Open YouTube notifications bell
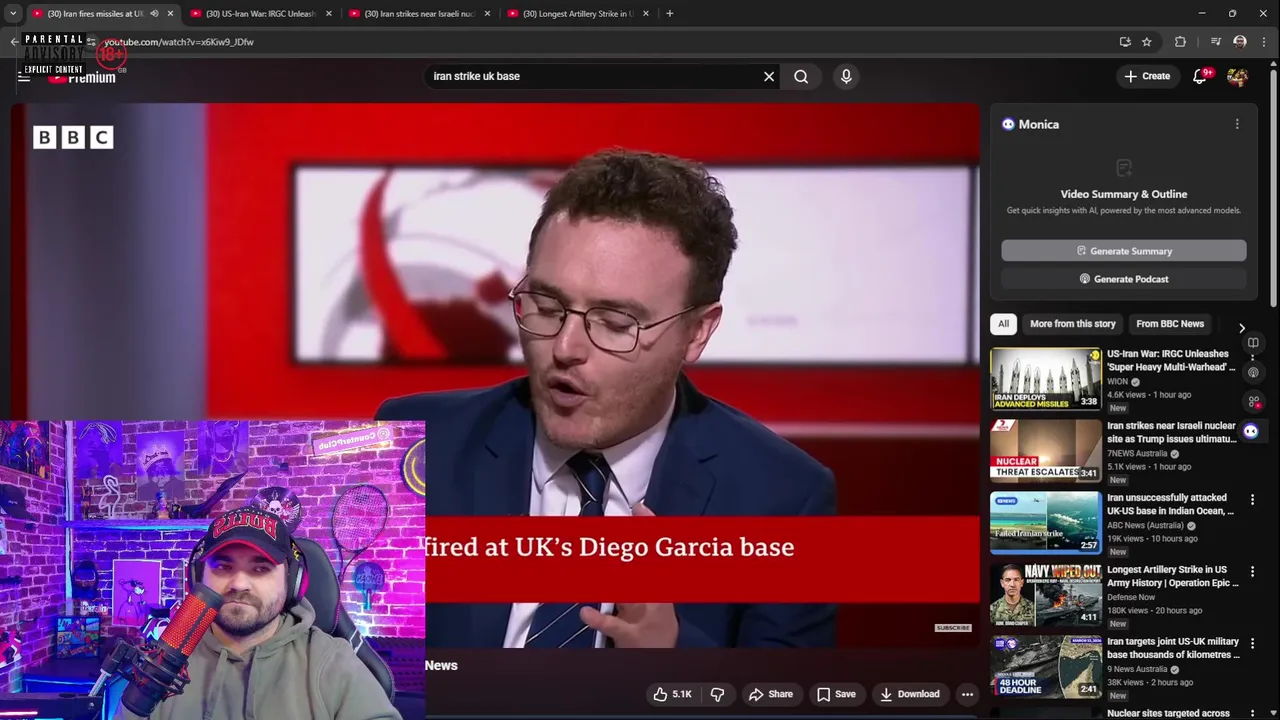1280x720 pixels. click(x=1200, y=76)
